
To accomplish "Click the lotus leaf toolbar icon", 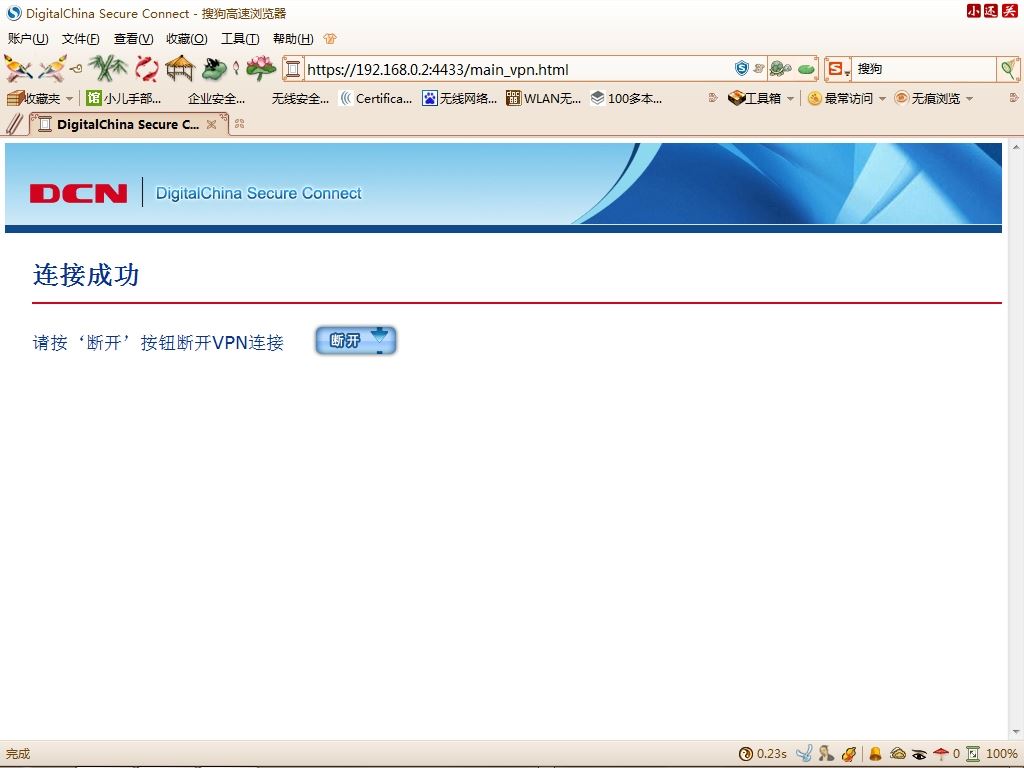I will (214, 69).
